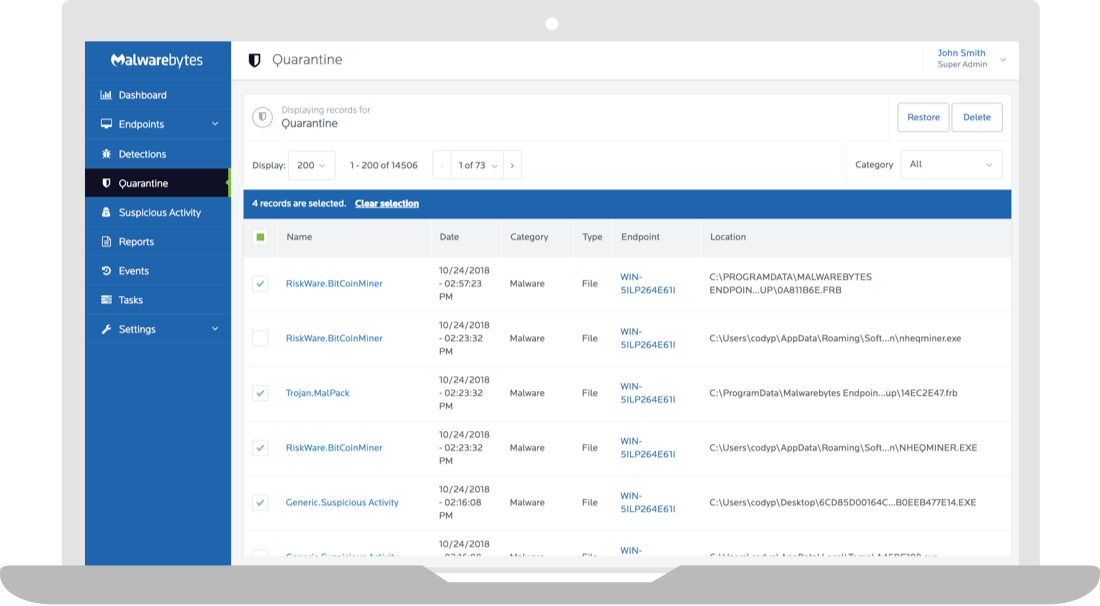1100x606 pixels.
Task: Click location path ending 0A811B6E.FRB
Action: click(791, 283)
